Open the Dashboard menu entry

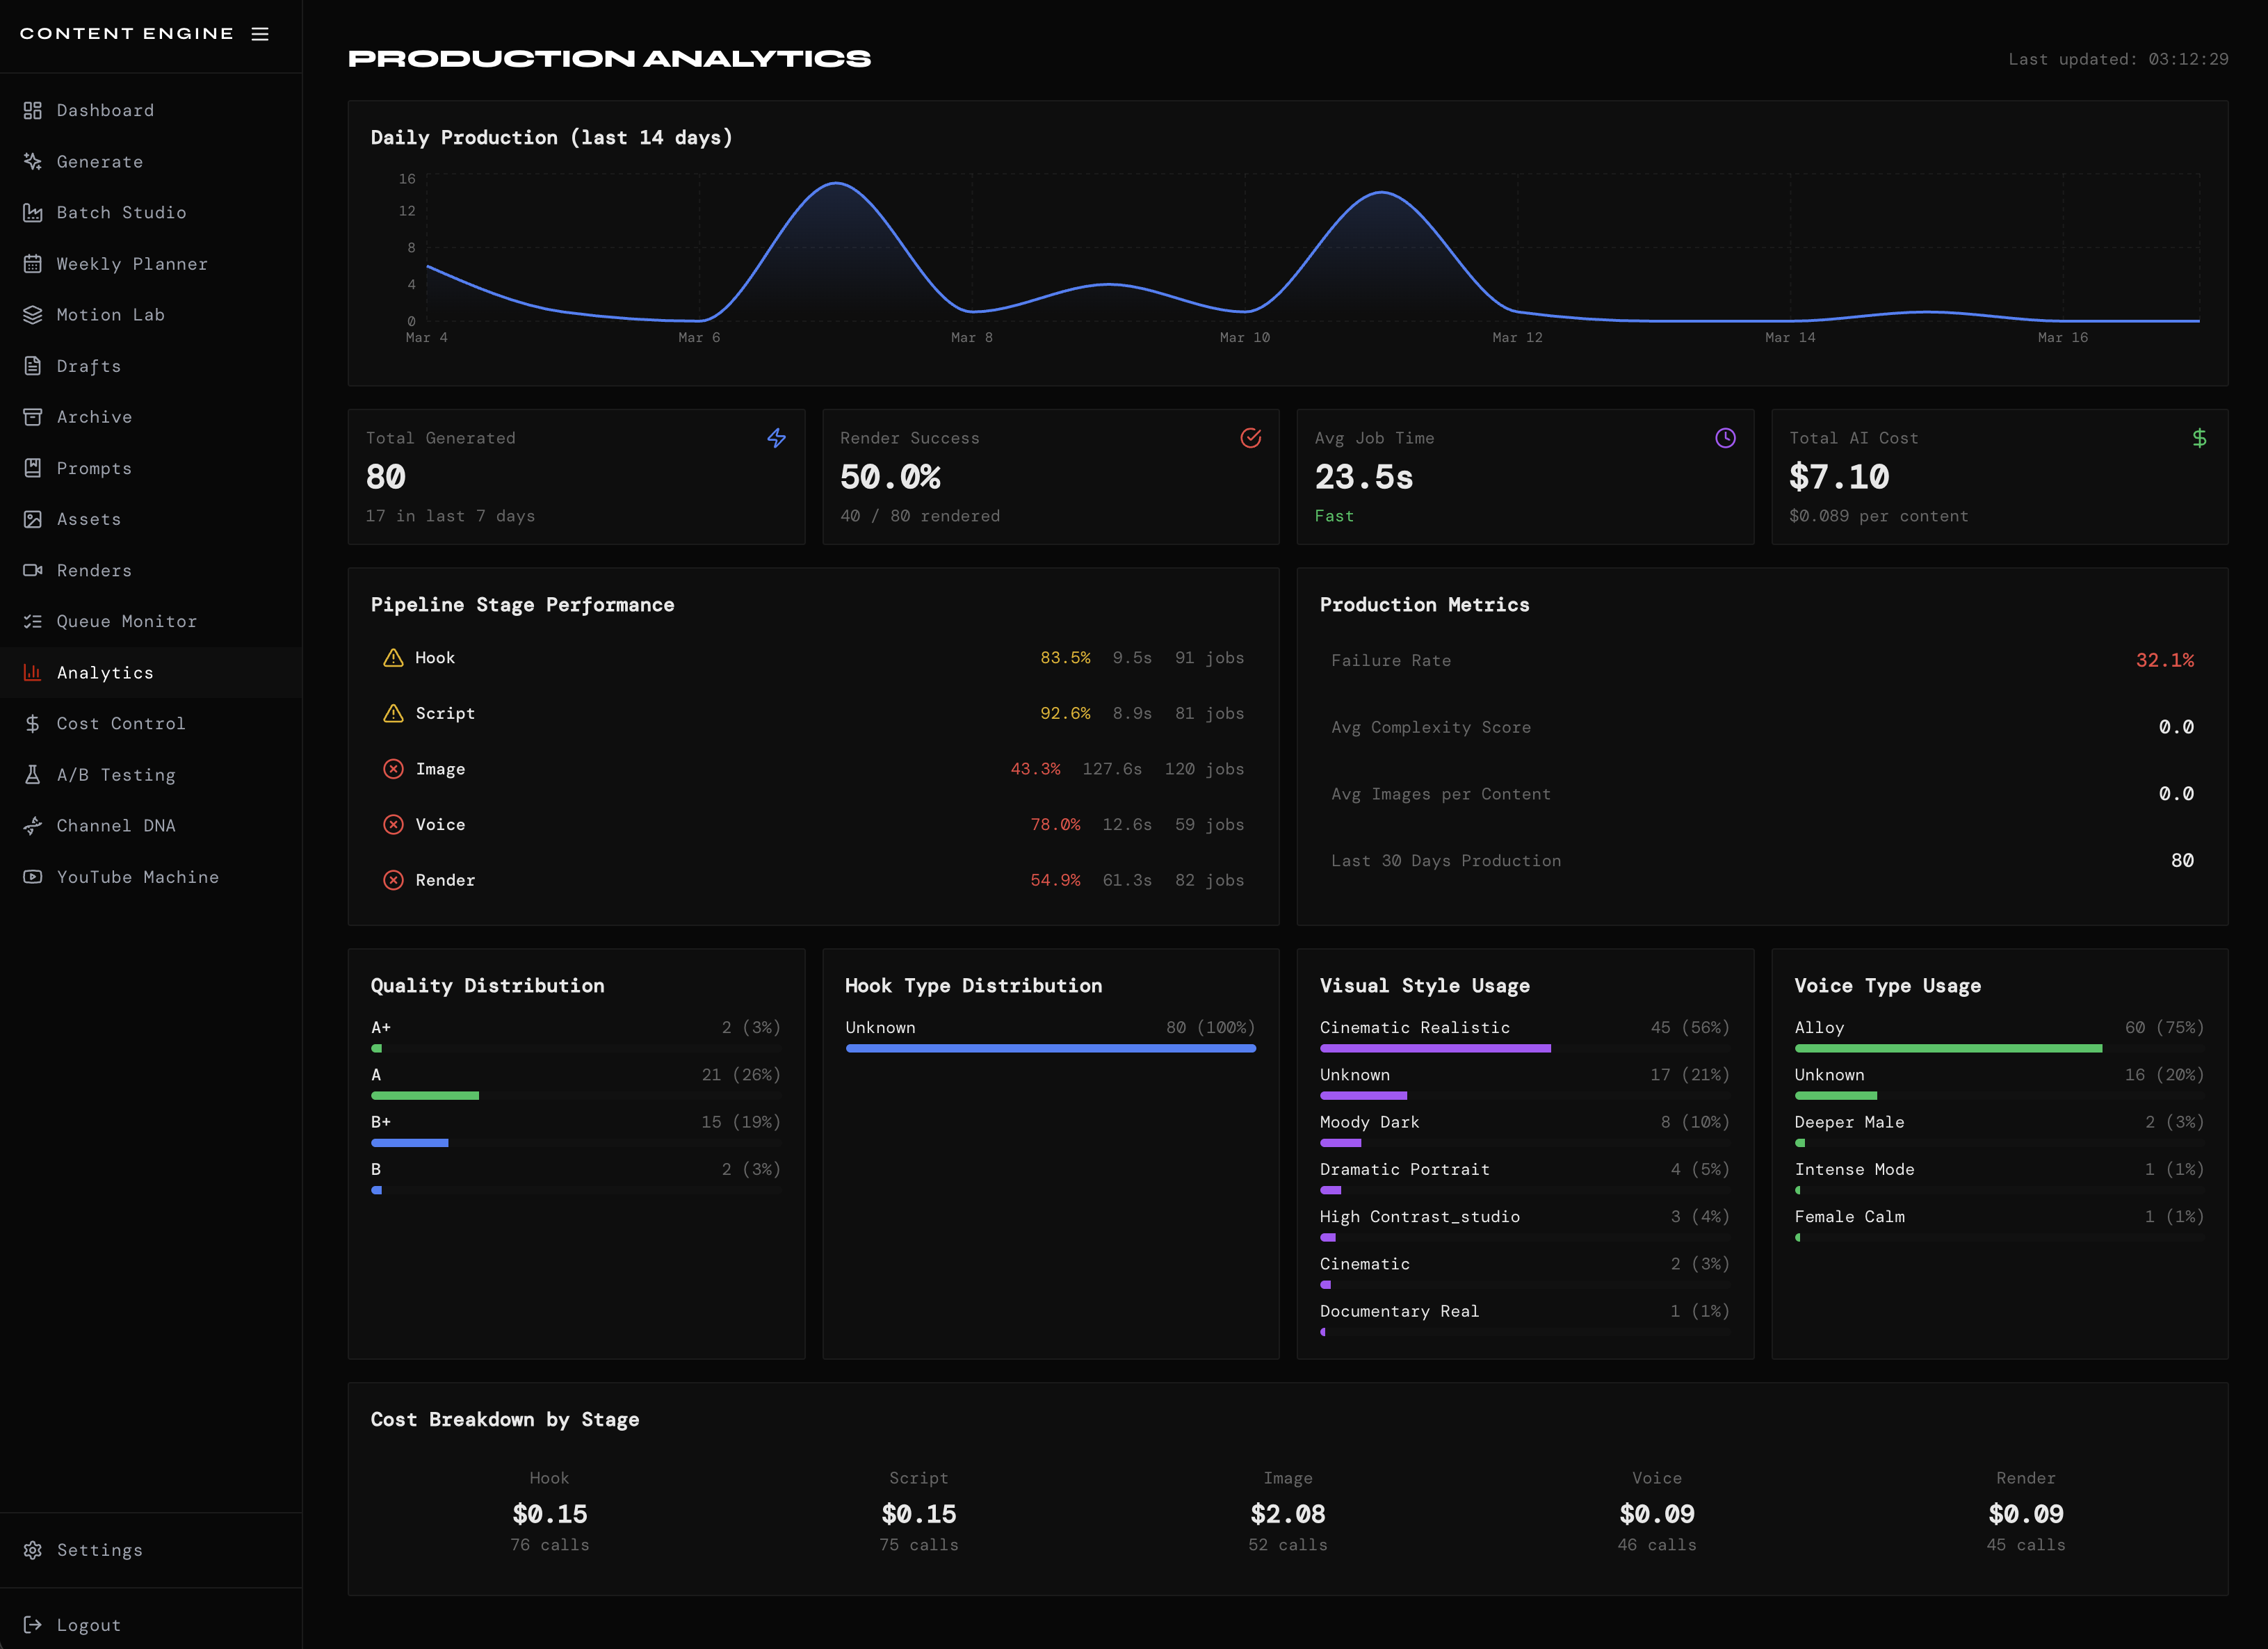(106, 110)
